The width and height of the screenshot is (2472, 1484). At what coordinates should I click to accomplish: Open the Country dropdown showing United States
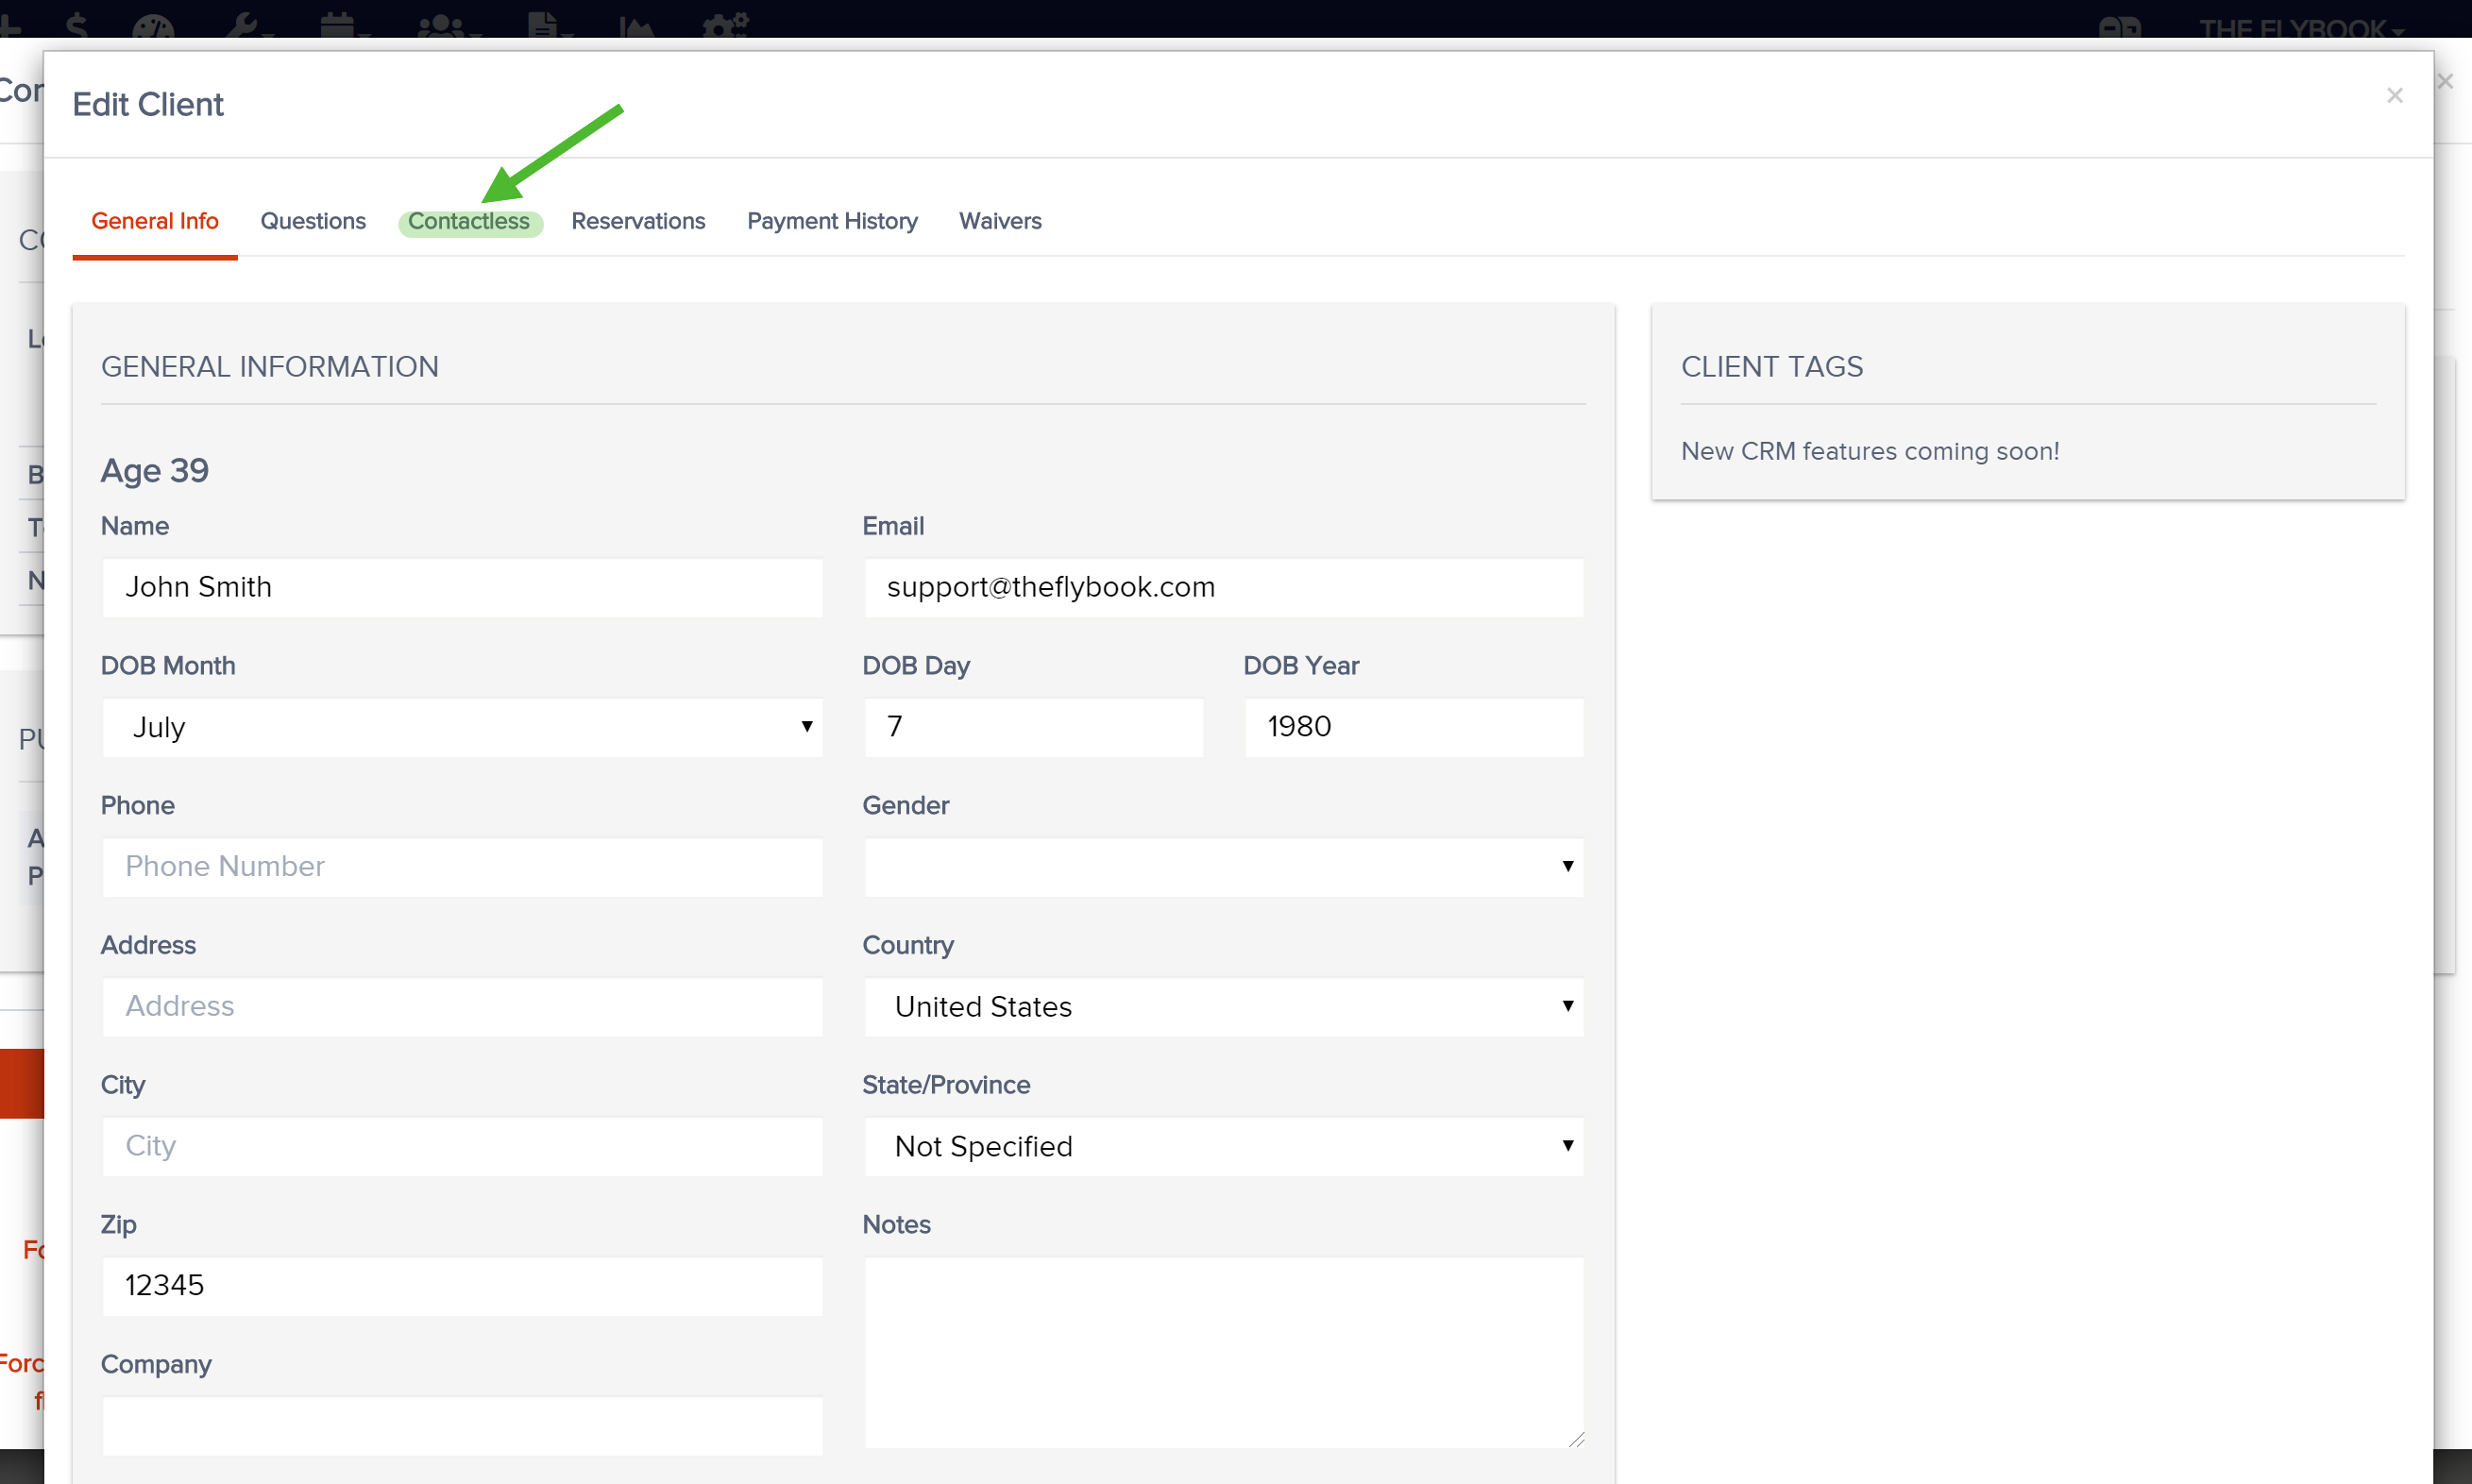tap(1224, 1007)
